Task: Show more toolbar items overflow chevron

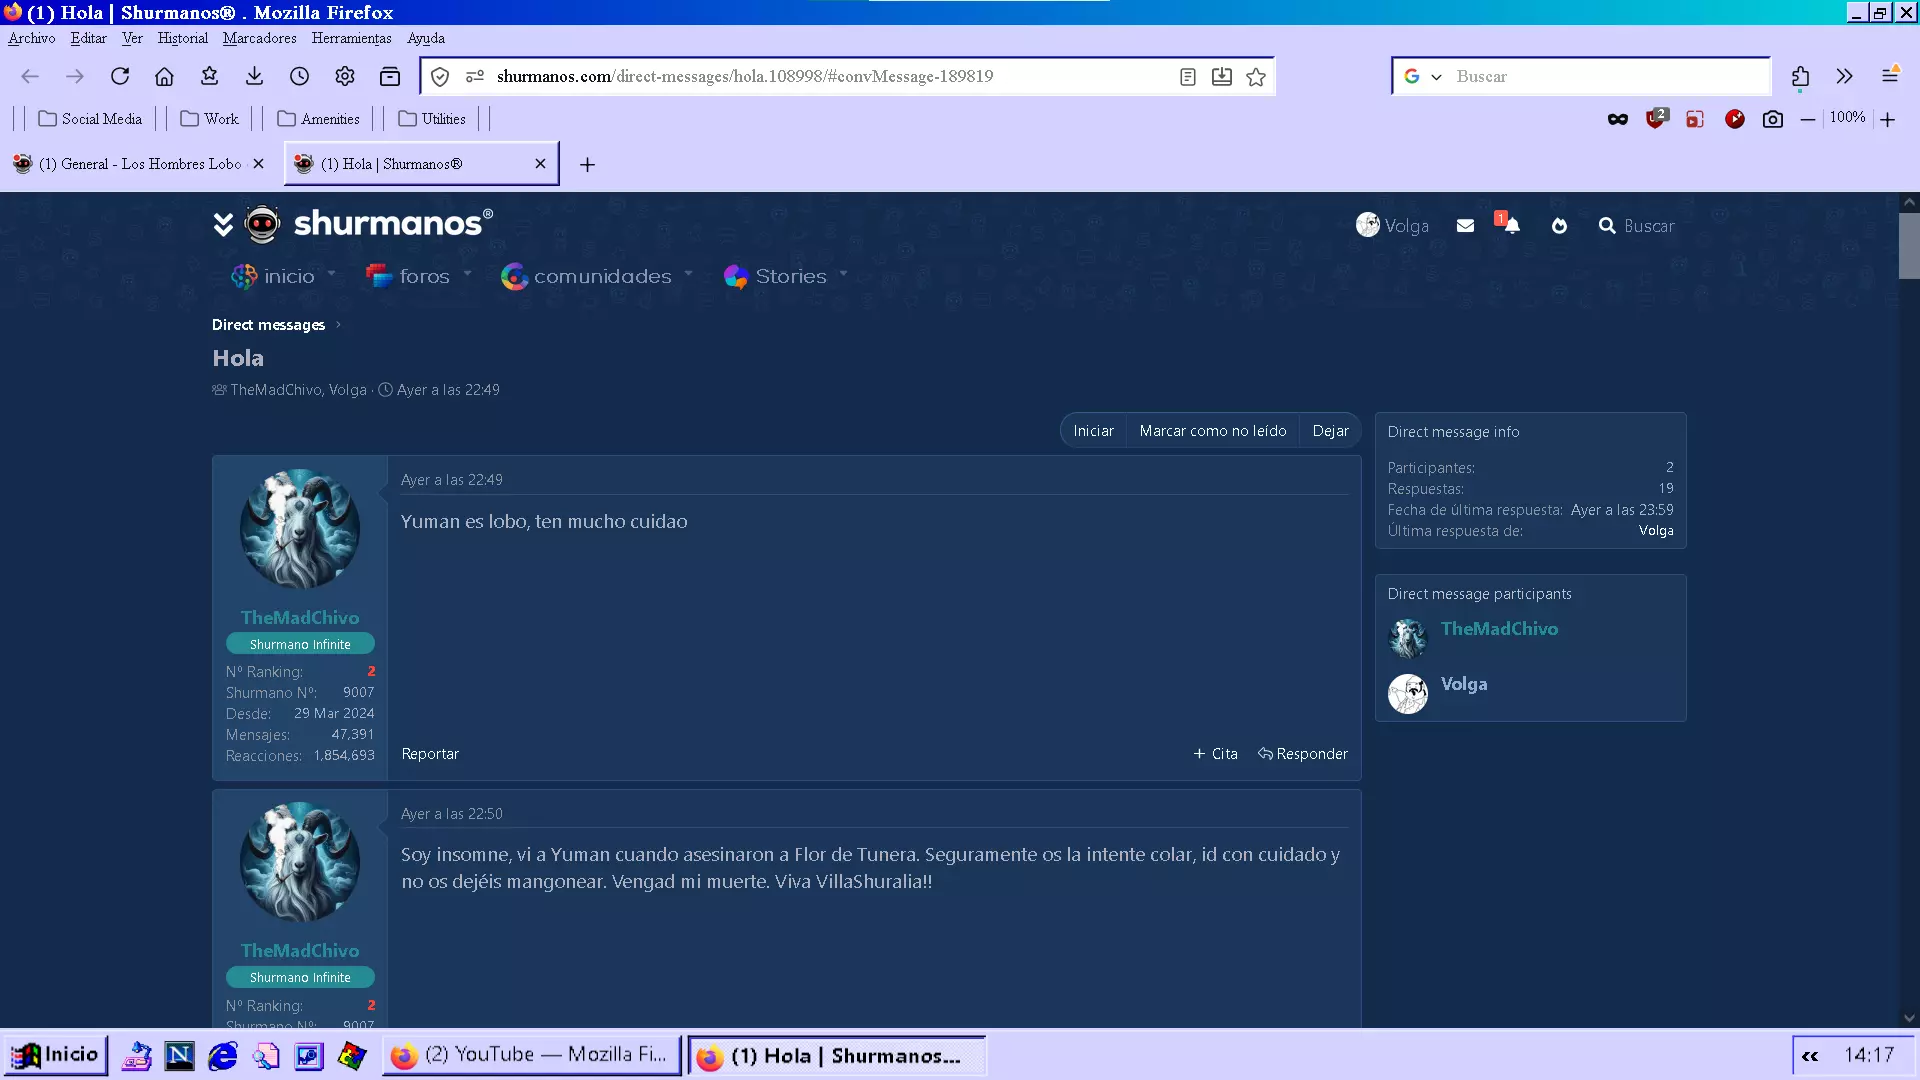Action: 1845,76
